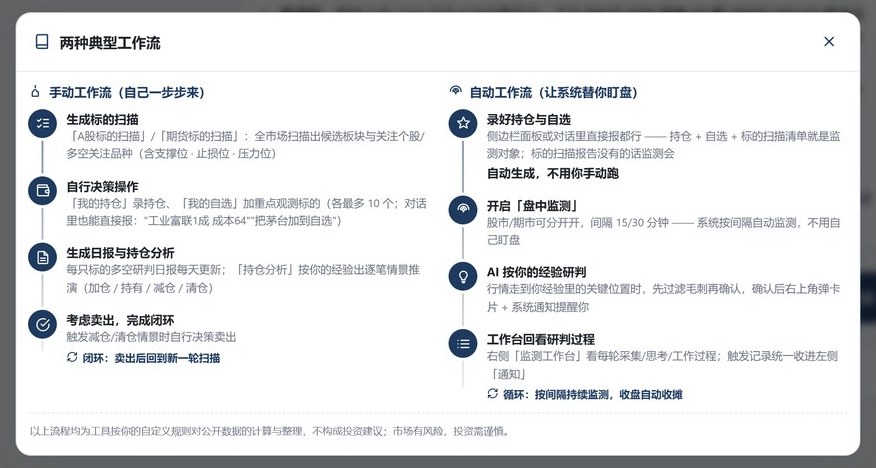Viewport: 876px width, 468px height.
Task: Click the checkmark circle icon for 考虑卖出
Action: coord(42,324)
